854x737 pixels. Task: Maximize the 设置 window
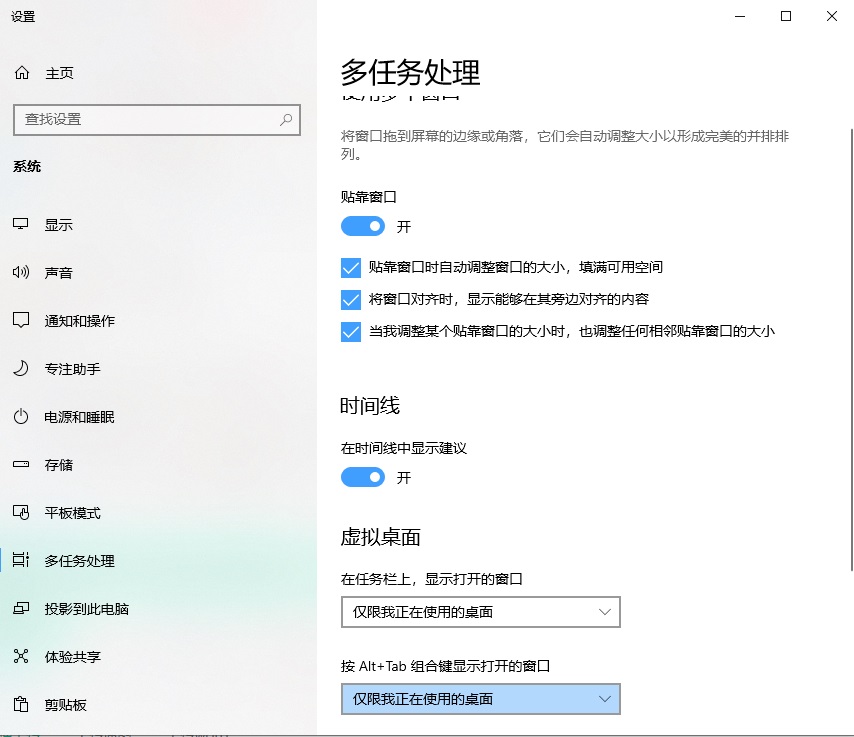click(x=786, y=16)
